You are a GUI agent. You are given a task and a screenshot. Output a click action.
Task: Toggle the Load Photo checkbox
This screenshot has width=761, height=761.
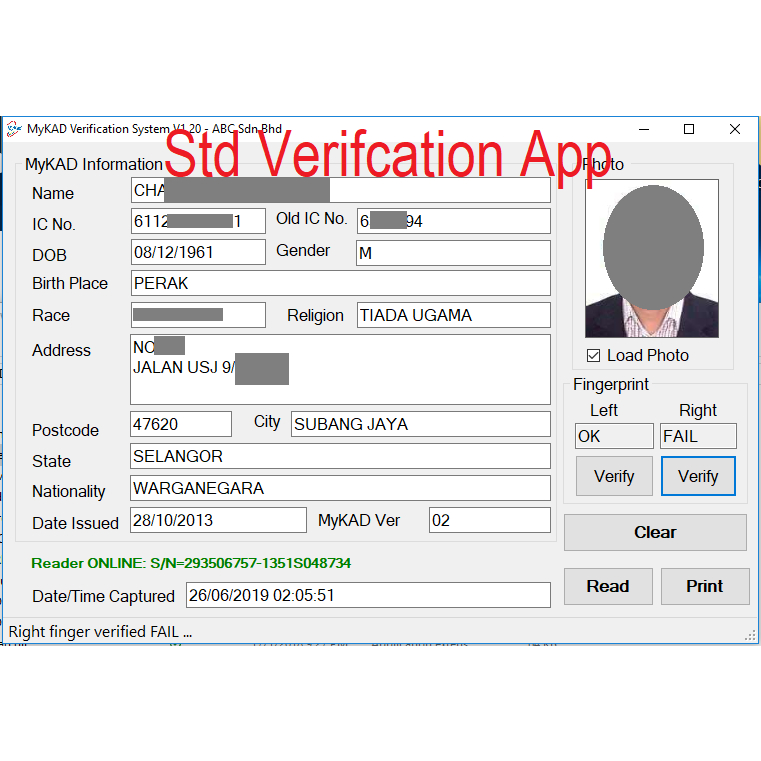(594, 356)
